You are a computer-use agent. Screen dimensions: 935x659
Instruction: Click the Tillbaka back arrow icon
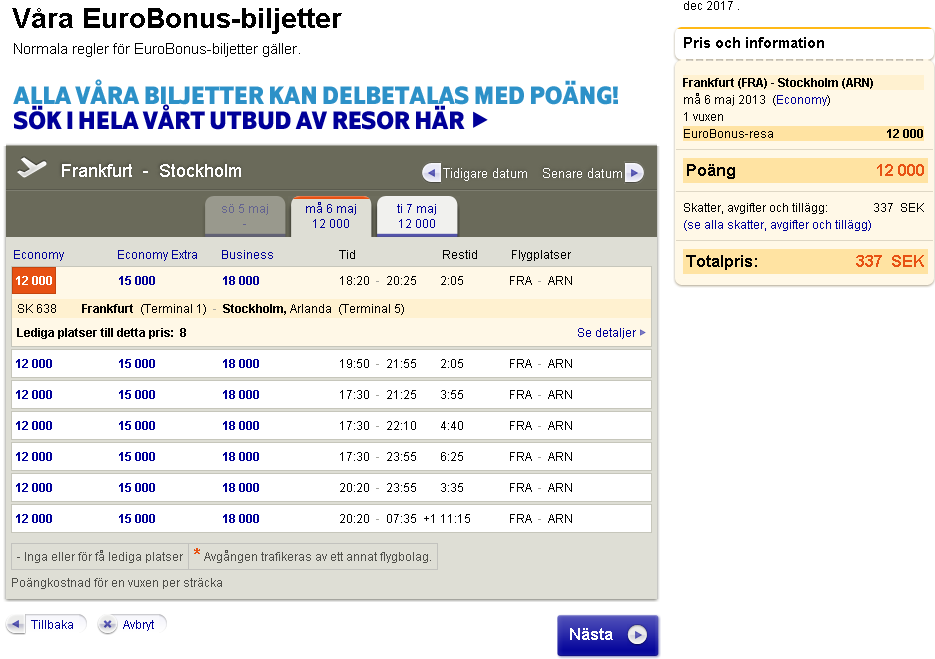[17, 624]
